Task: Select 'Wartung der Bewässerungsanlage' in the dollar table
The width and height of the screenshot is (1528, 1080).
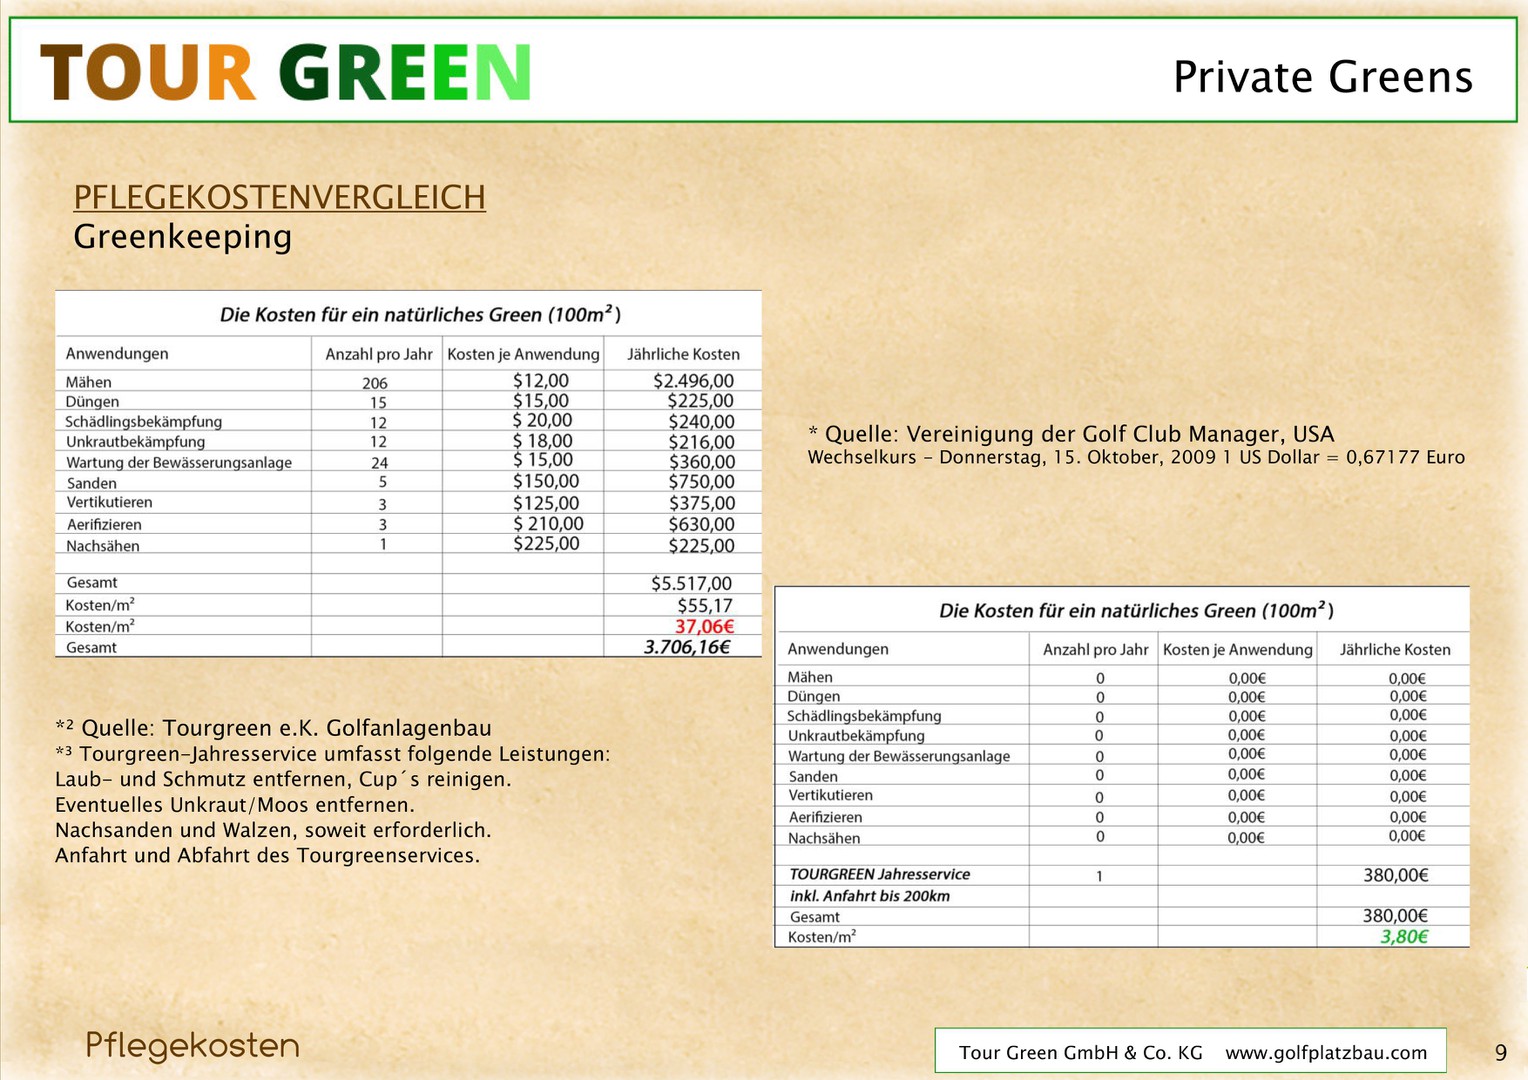Action: (179, 462)
